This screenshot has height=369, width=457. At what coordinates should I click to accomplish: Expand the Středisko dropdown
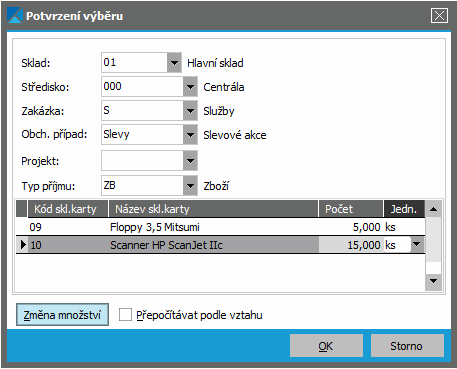(x=190, y=87)
